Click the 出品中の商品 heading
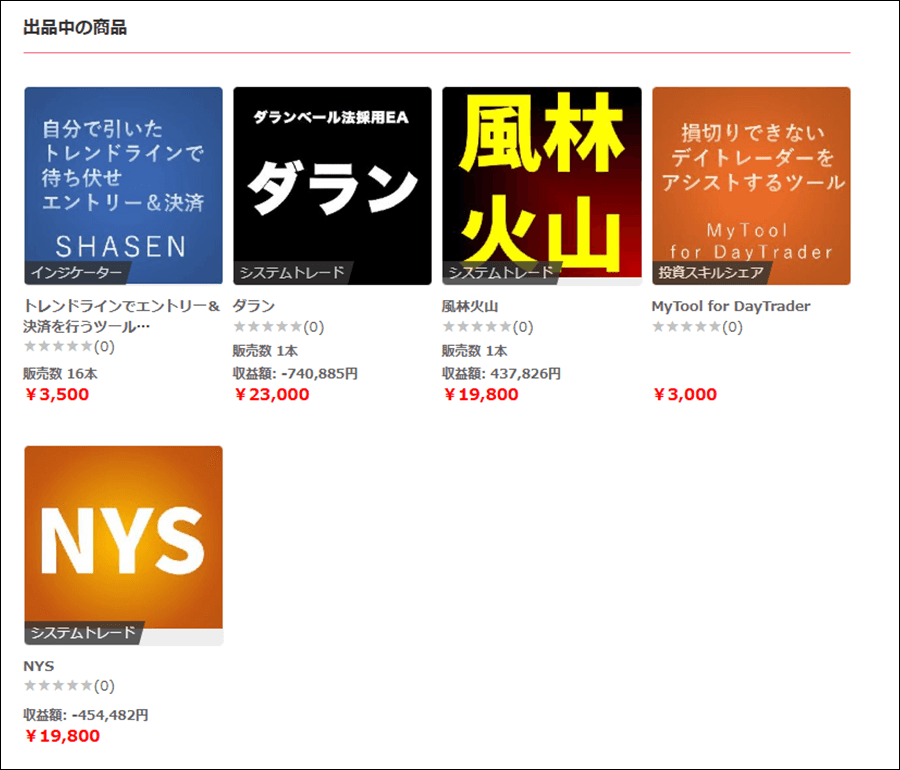900x770 pixels. click(x=75, y=28)
